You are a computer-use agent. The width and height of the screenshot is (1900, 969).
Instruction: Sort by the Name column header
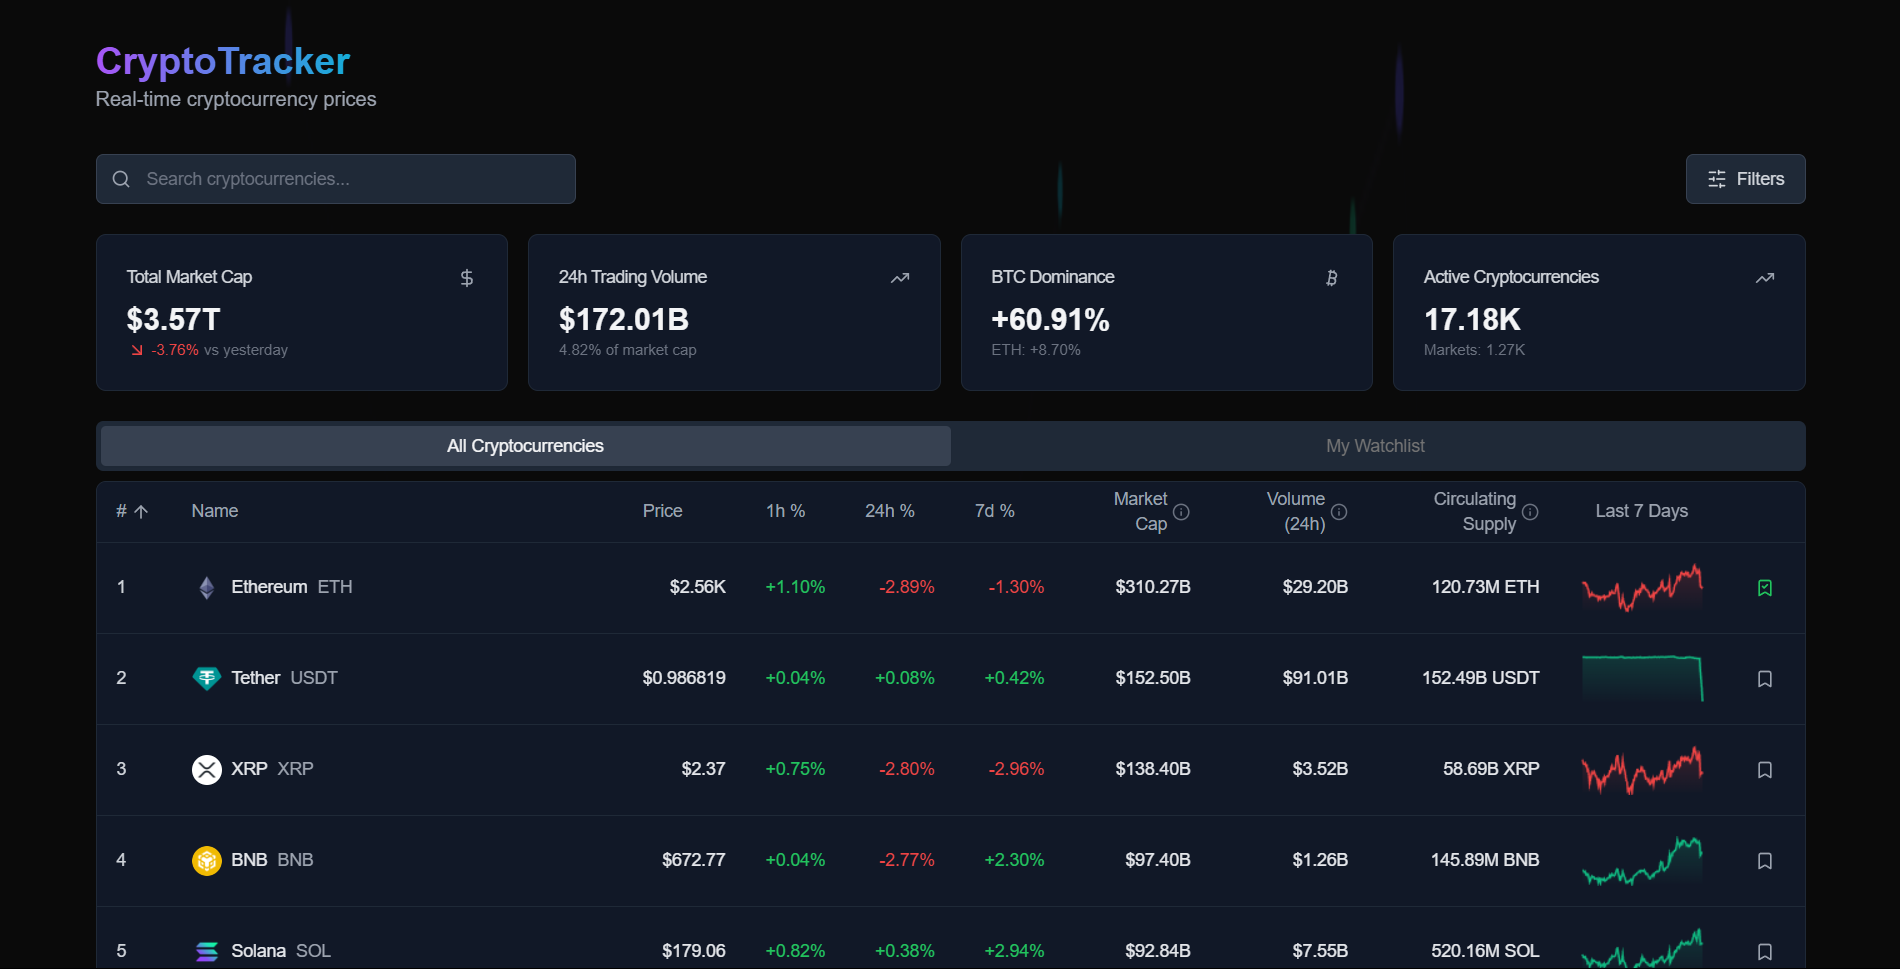point(214,511)
